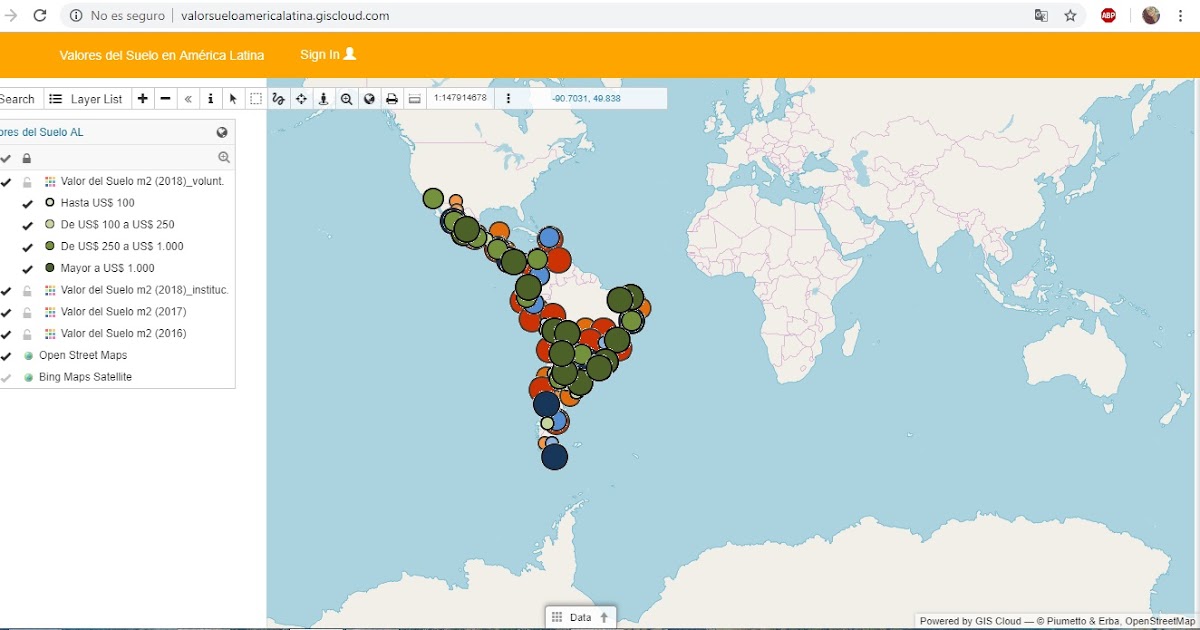Open the Layer List menu
Image resolution: width=1200 pixels, height=630 pixels.
[x=86, y=99]
